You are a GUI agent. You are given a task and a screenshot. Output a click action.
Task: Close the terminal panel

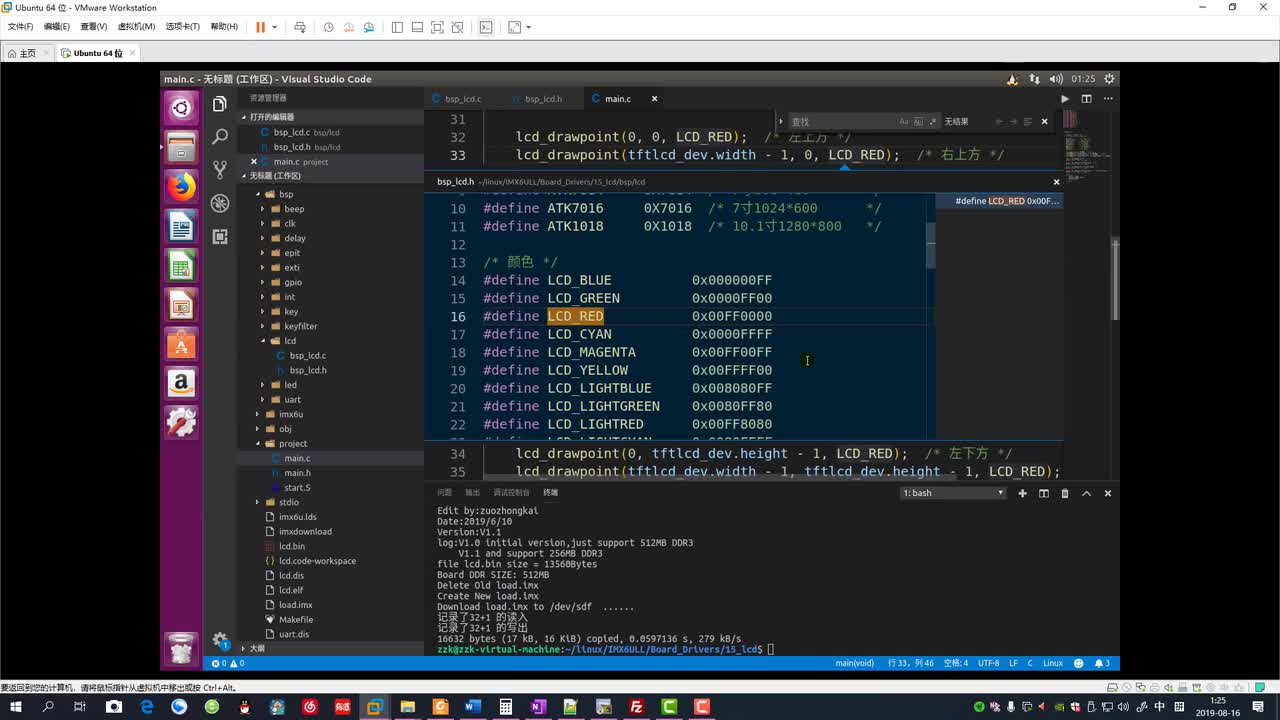[1107, 493]
